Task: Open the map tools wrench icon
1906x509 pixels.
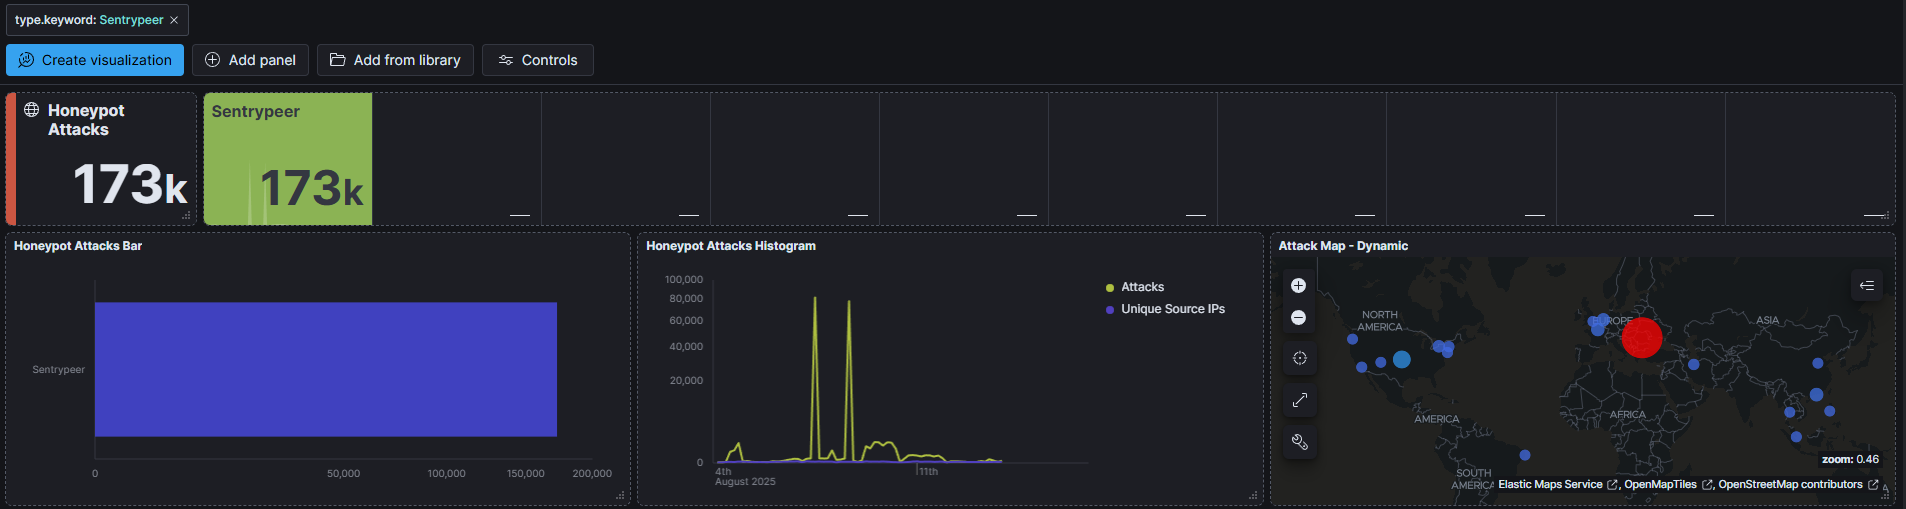Action: [x=1299, y=442]
